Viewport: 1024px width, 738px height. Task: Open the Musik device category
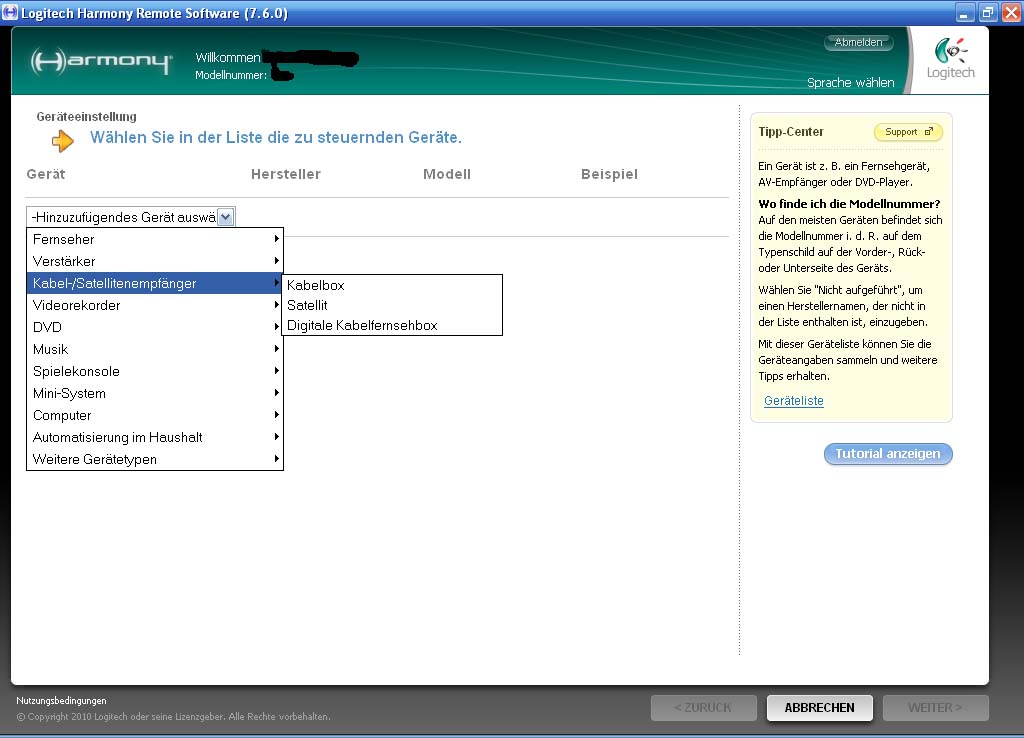pyautogui.click(x=155, y=349)
